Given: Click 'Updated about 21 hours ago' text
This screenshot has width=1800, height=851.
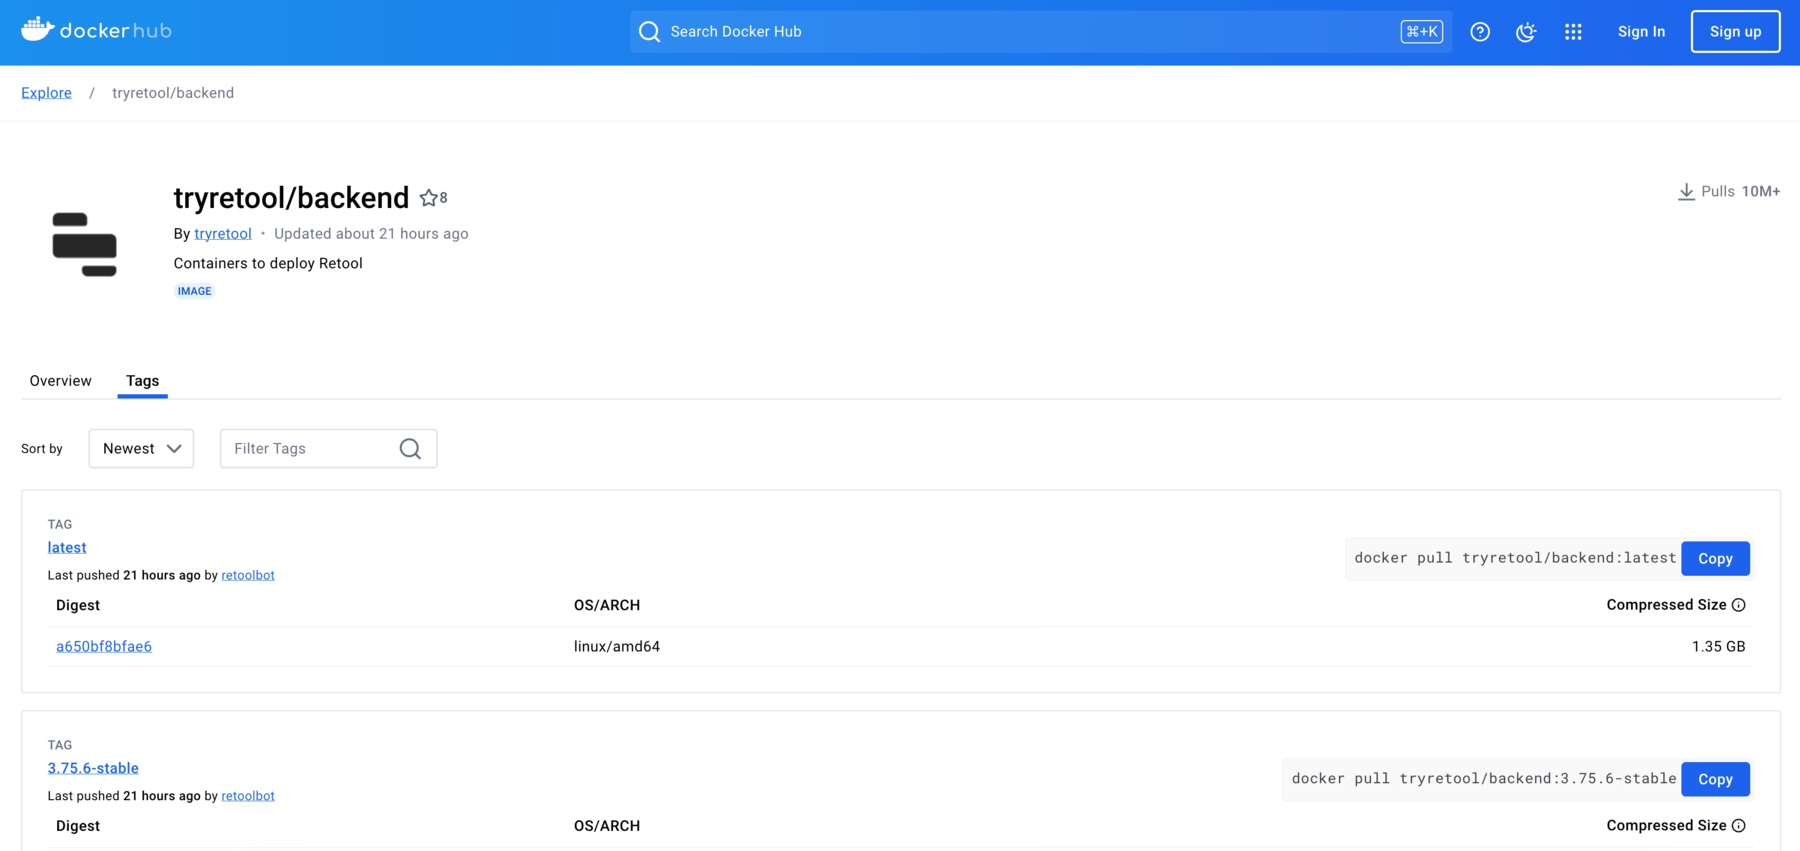Looking at the screenshot, I should [x=371, y=234].
